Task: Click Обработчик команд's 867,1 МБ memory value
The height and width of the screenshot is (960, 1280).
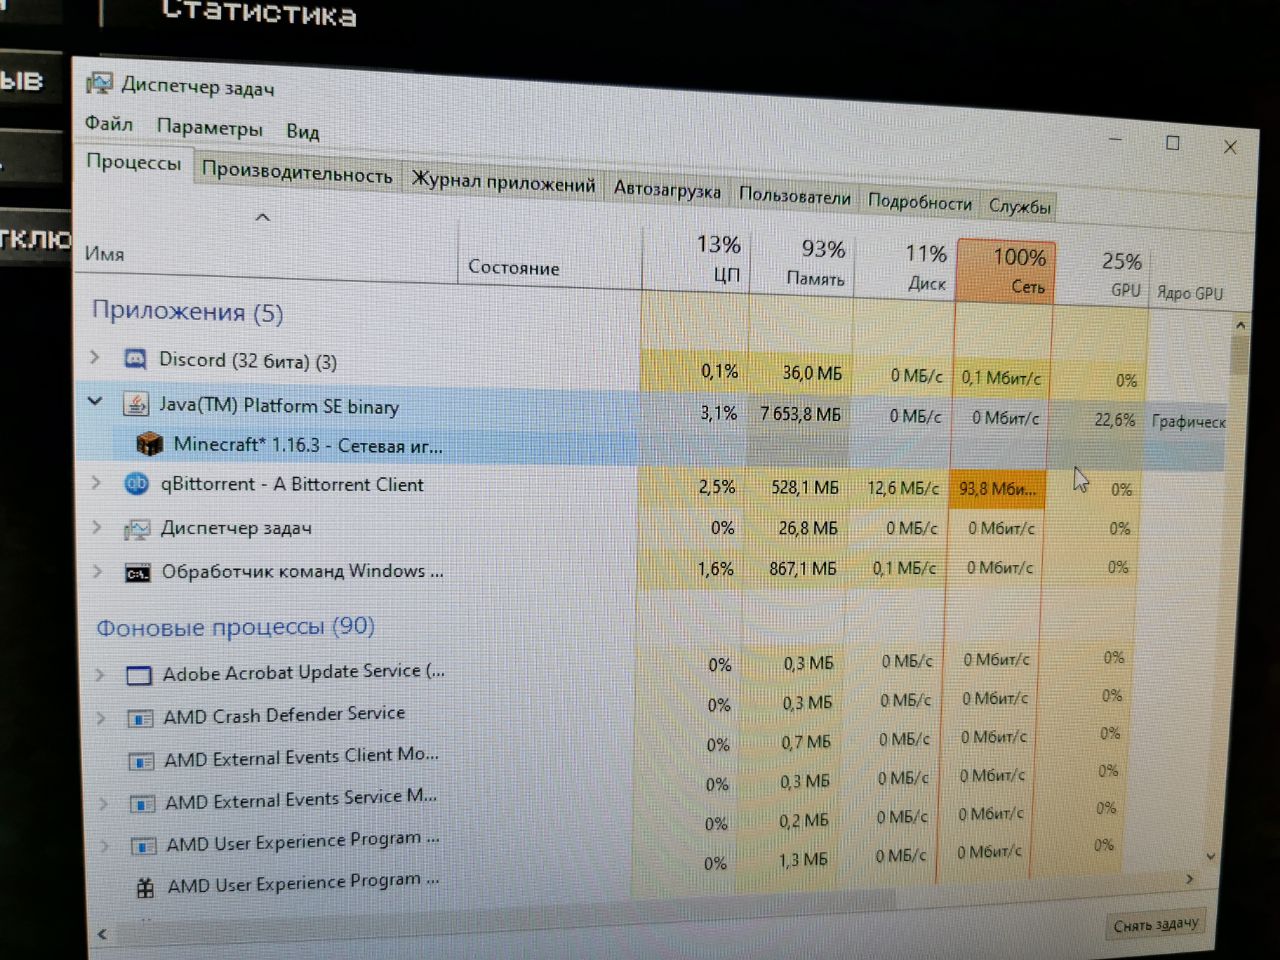Action: pos(801,568)
